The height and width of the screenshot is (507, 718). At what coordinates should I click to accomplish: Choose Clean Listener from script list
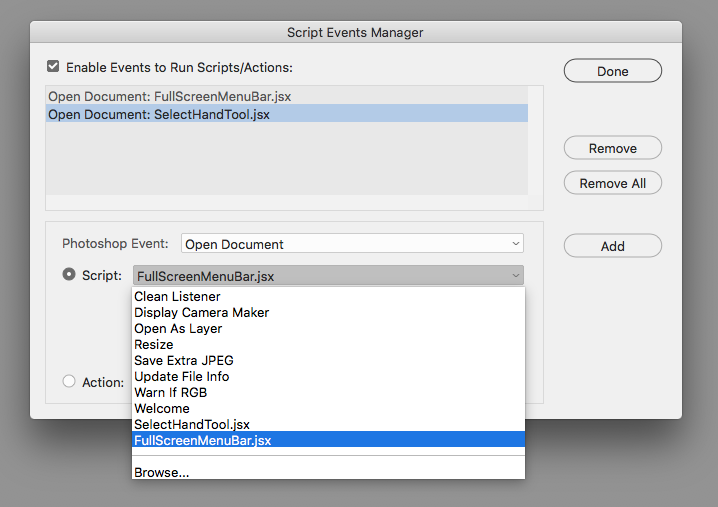(x=177, y=297)
